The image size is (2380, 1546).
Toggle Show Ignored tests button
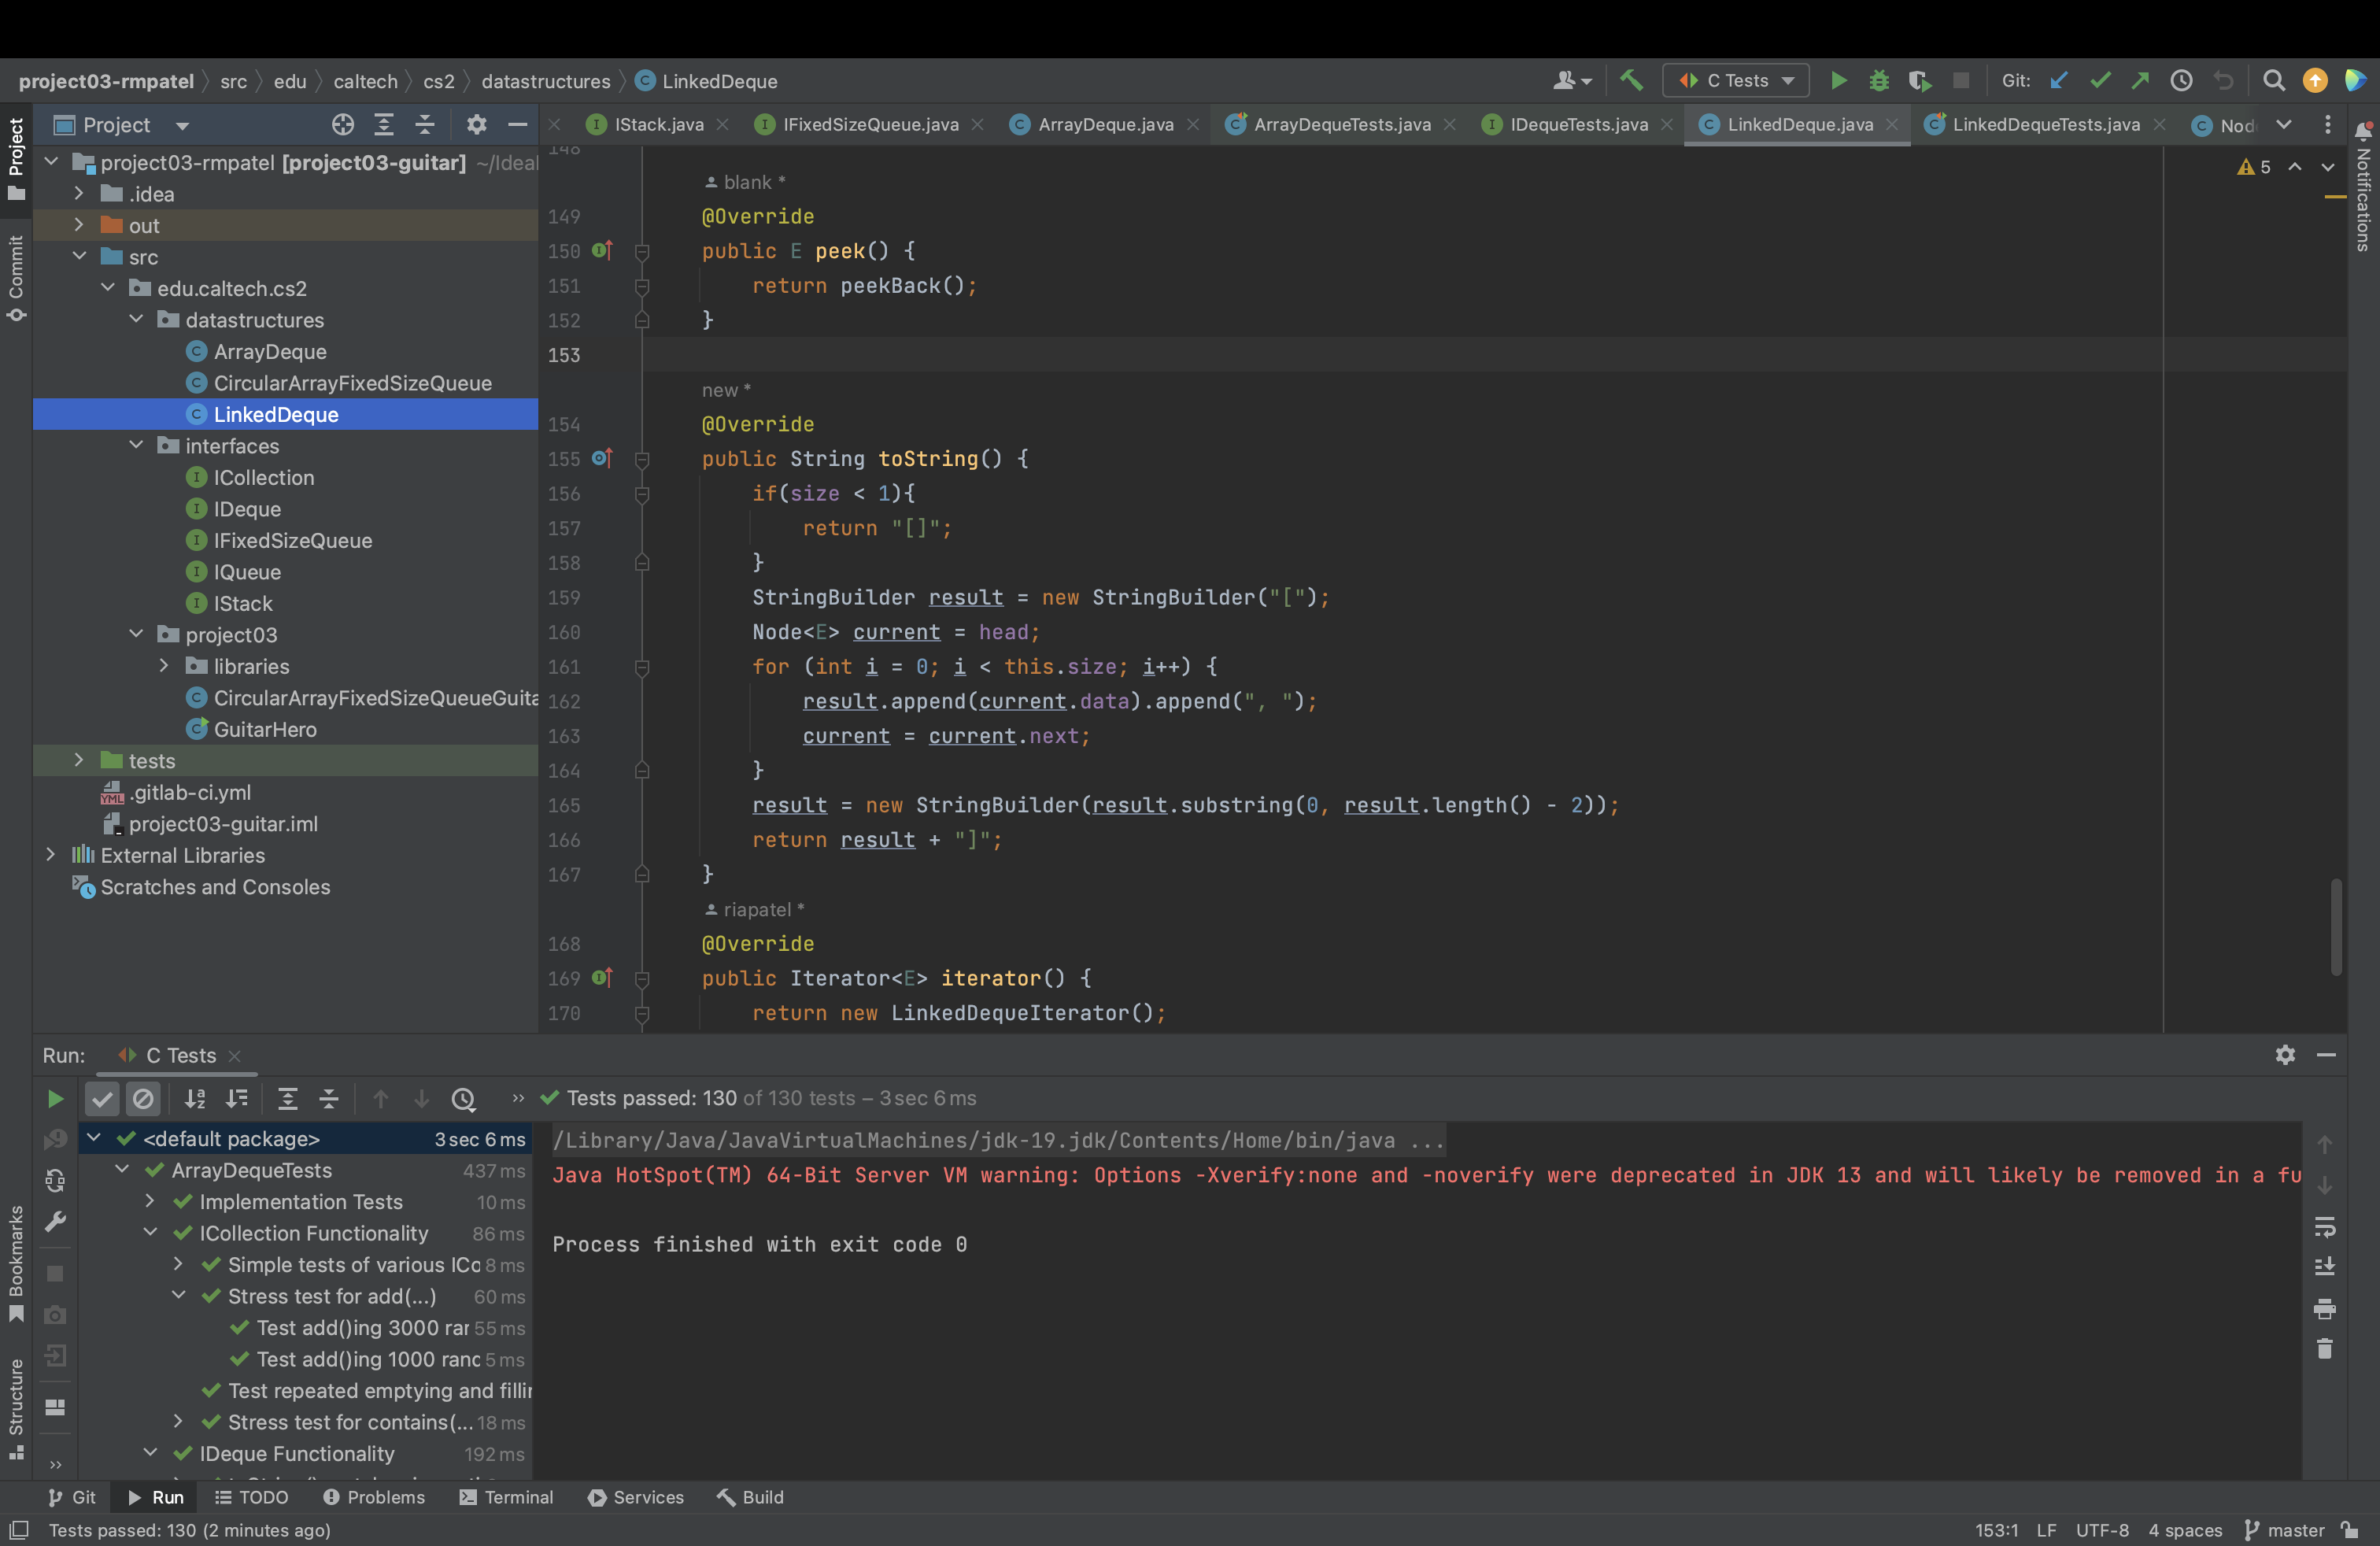tap(144, 1099)
